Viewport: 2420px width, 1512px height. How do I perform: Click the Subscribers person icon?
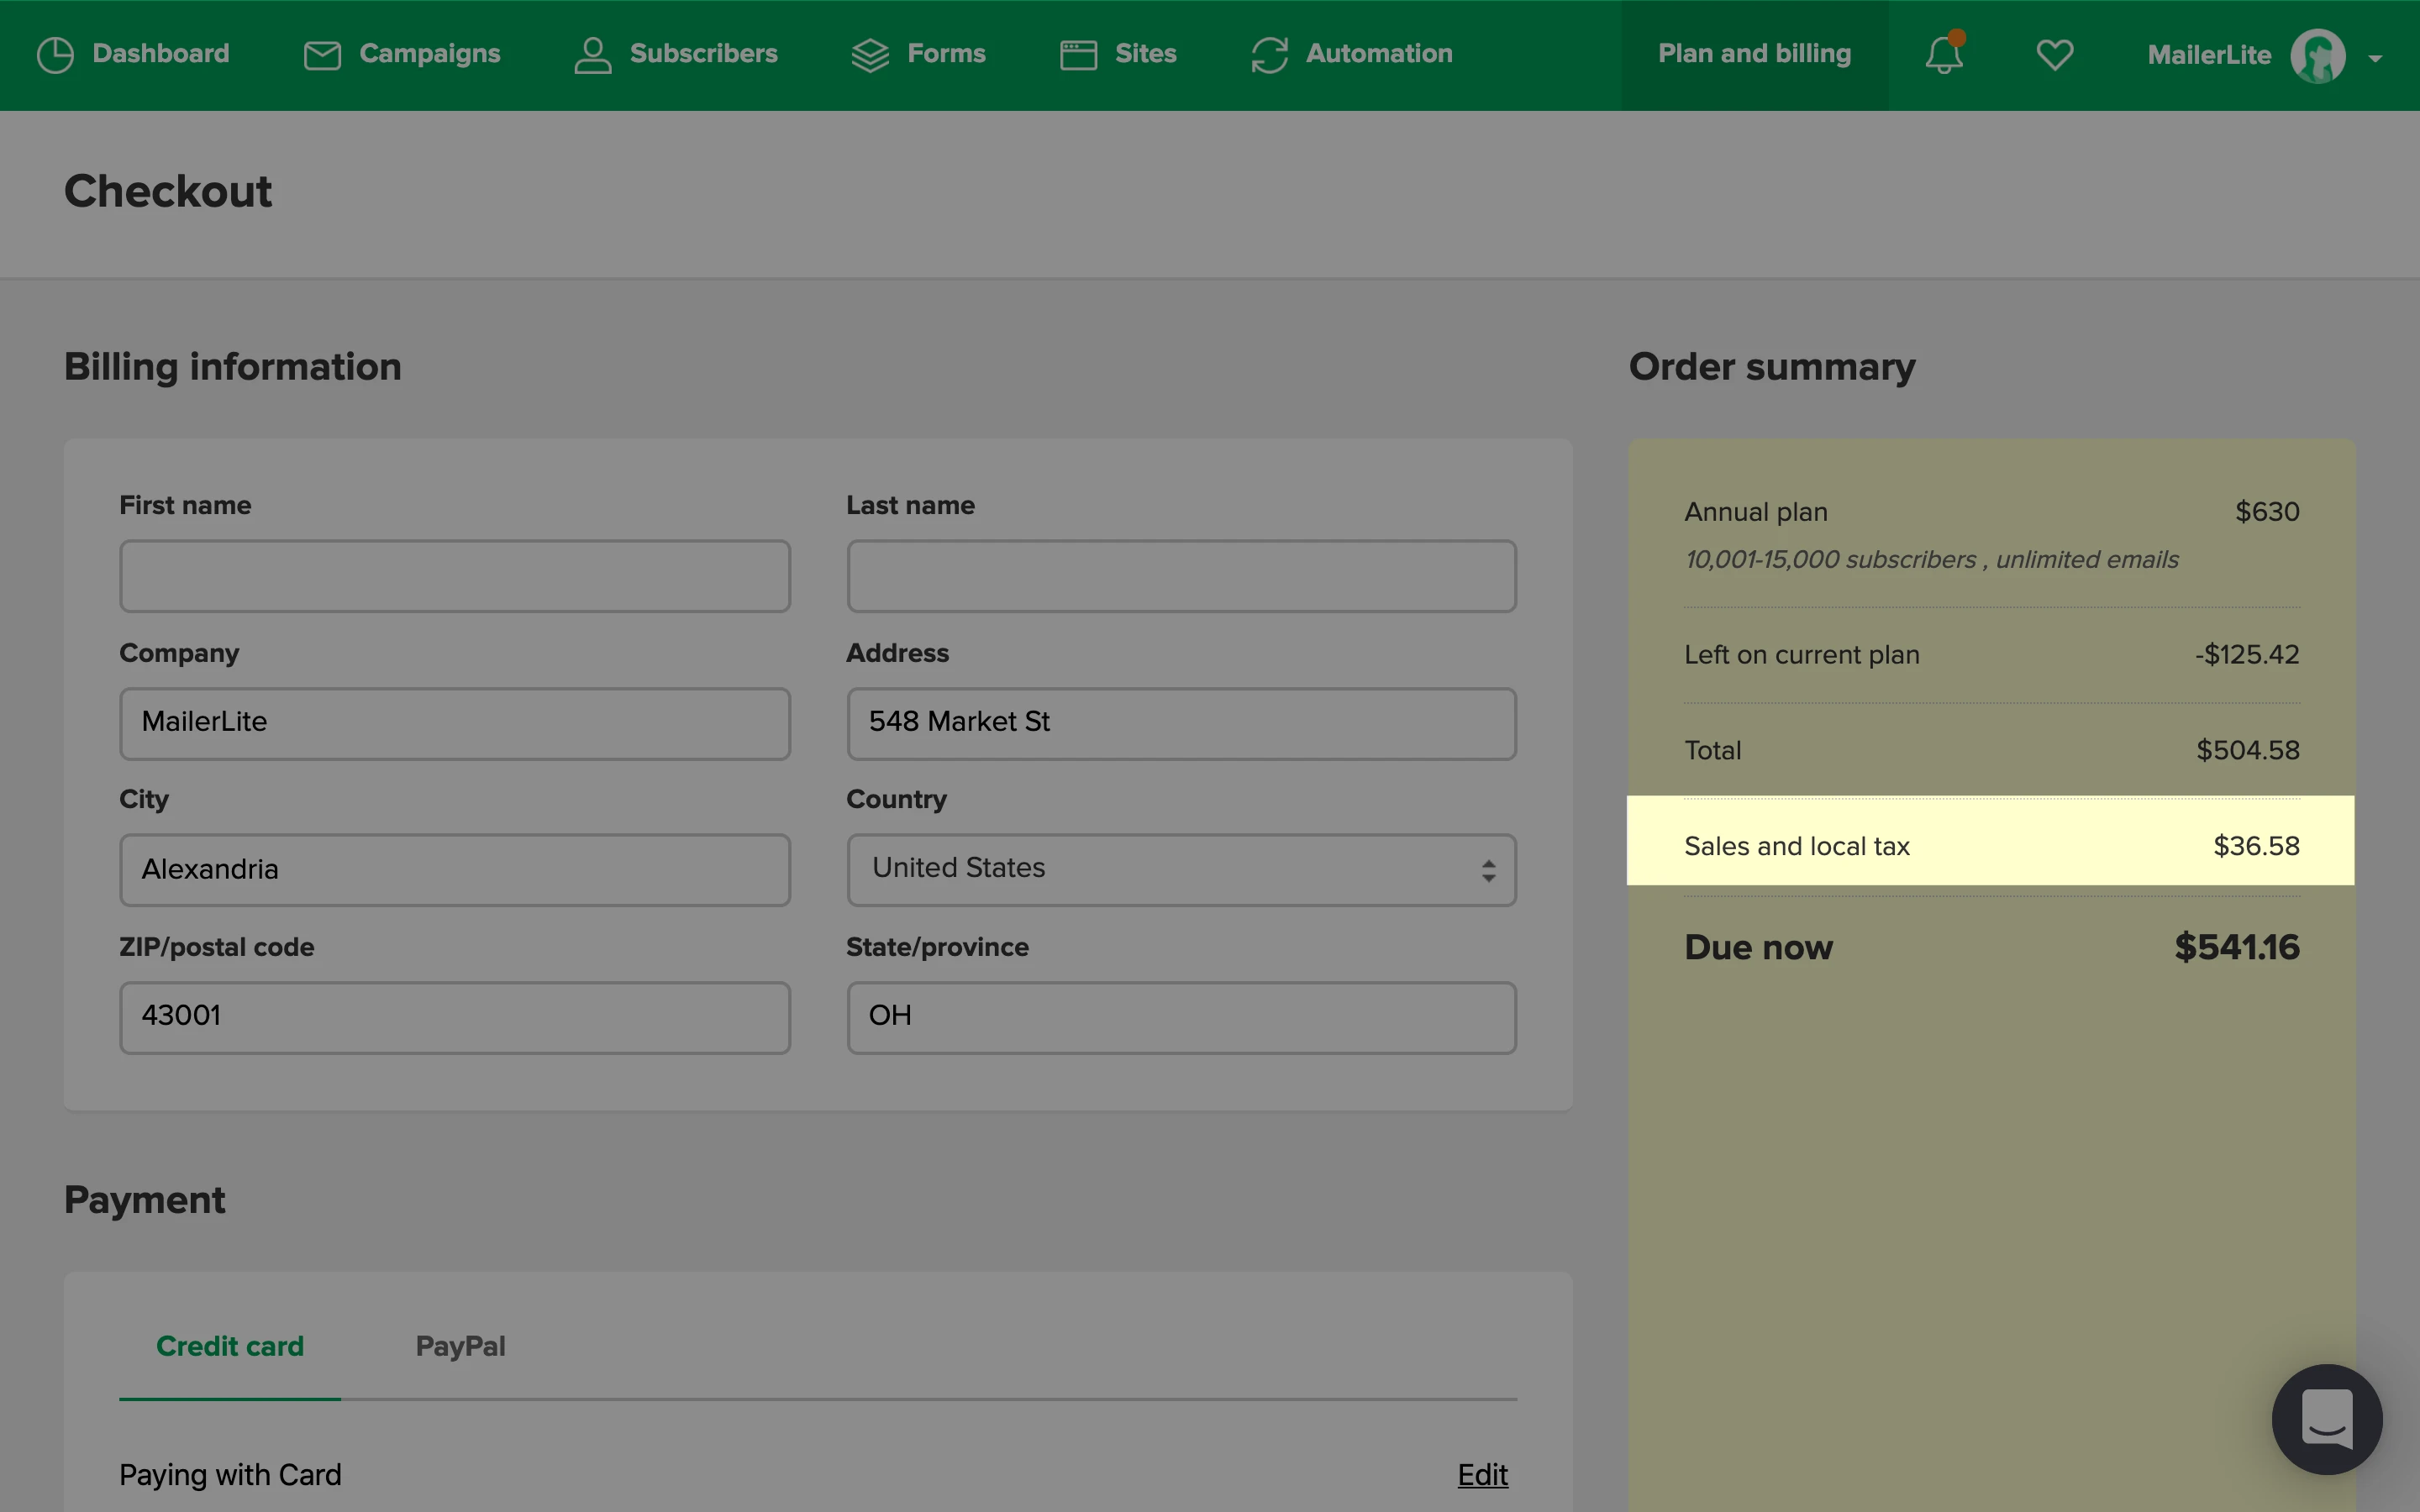pos(592,55)
